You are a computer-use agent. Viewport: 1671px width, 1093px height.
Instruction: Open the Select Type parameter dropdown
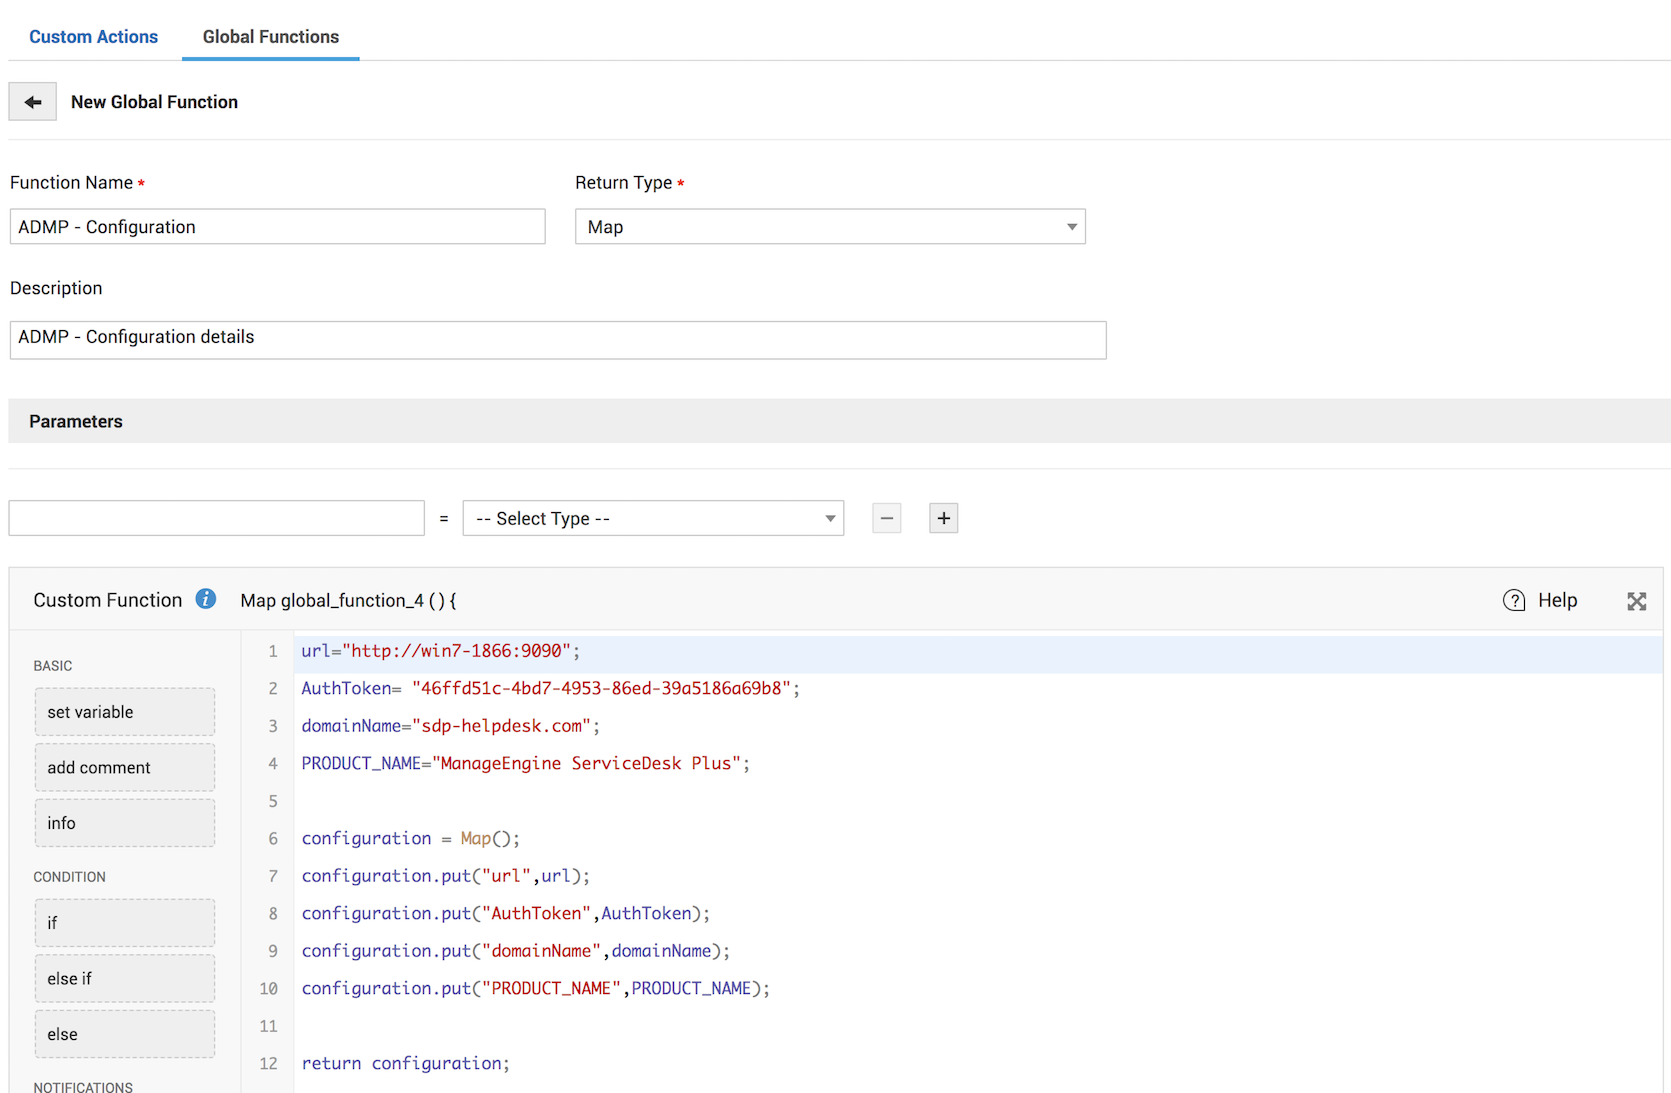click(x=652, y=518)
